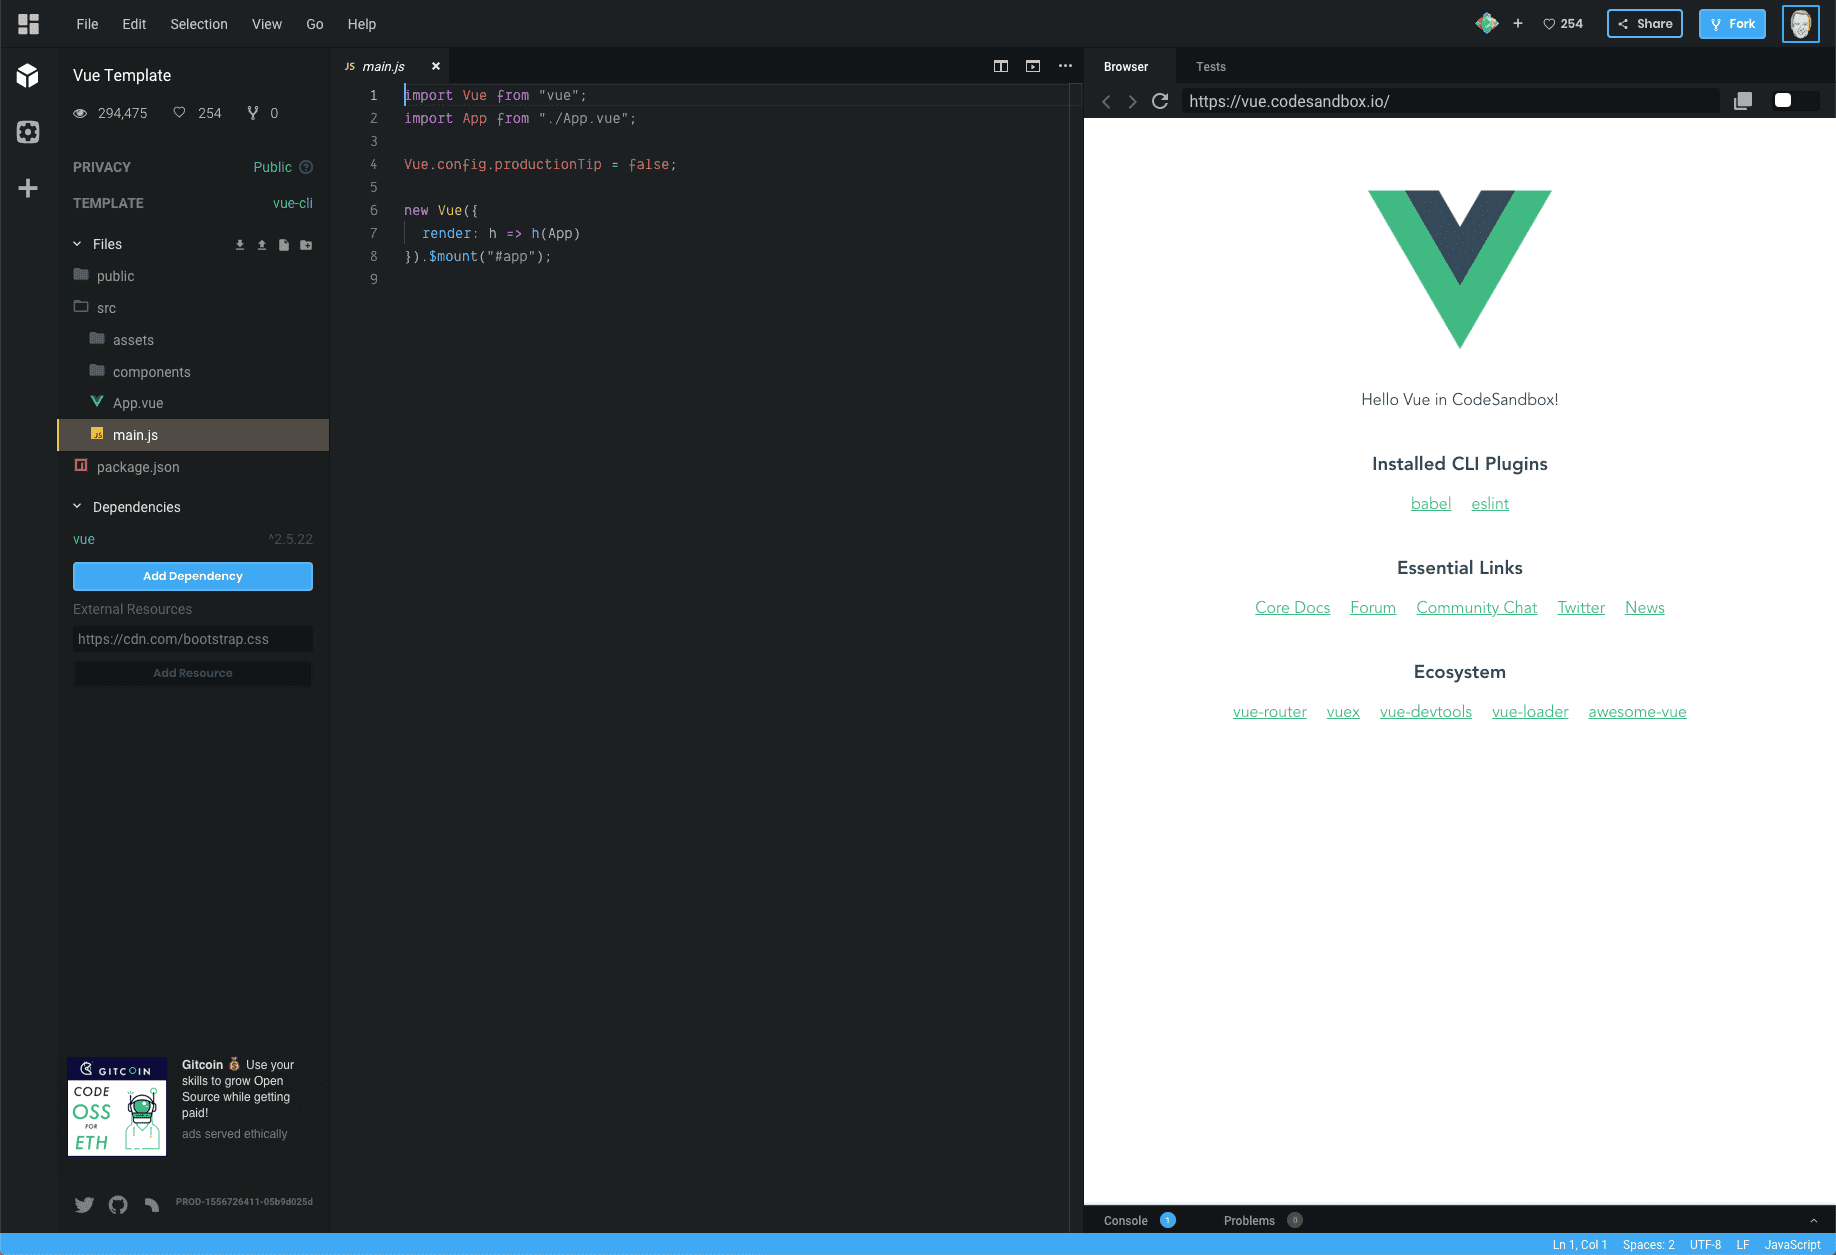Expand the bottom console panel with the chevron
The height and width of the screenshot is (1255, 1836).
[x=1813, y=1220]
